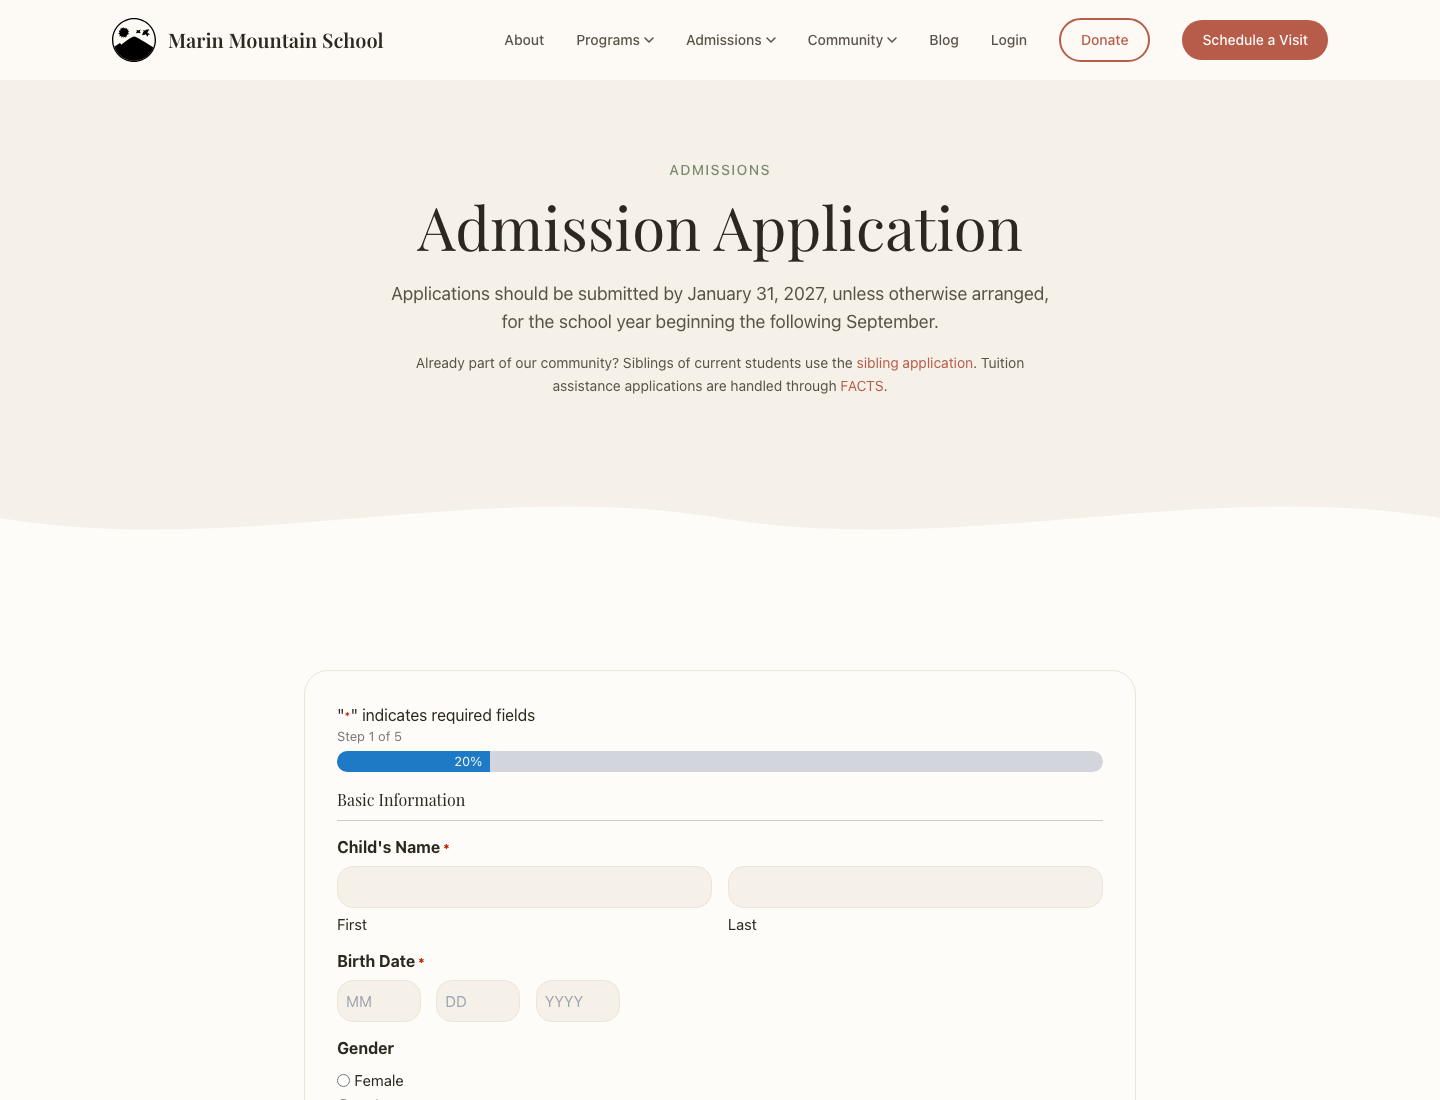Open the Login page
The image size is (1440, 1100).
click(1009, 40)
